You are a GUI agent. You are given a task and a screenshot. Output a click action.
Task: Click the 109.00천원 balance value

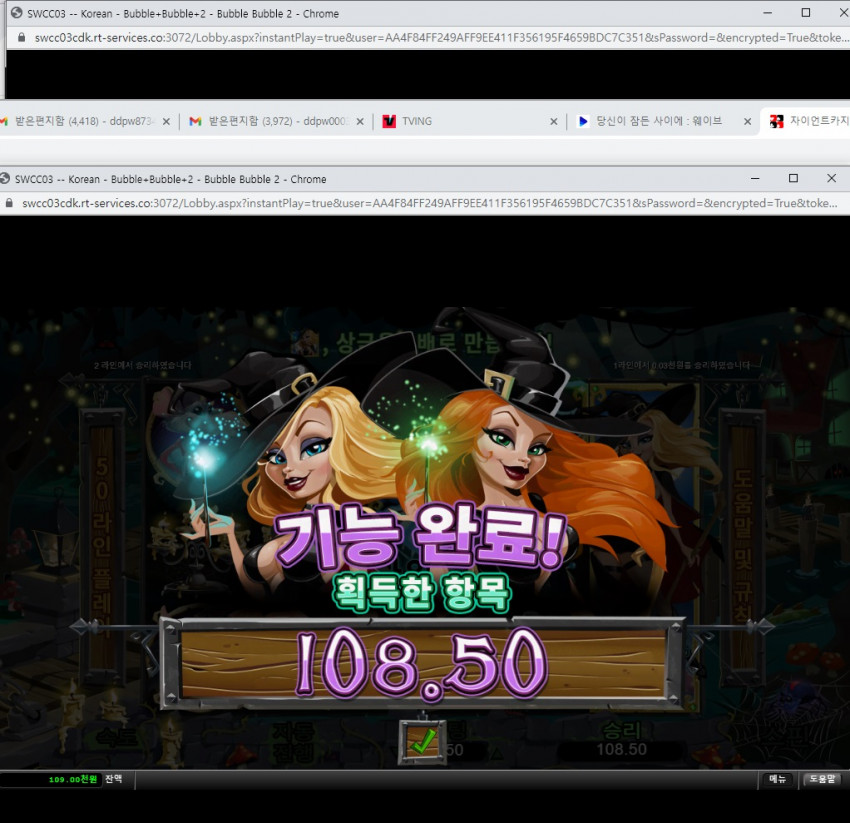click(73, 779)
